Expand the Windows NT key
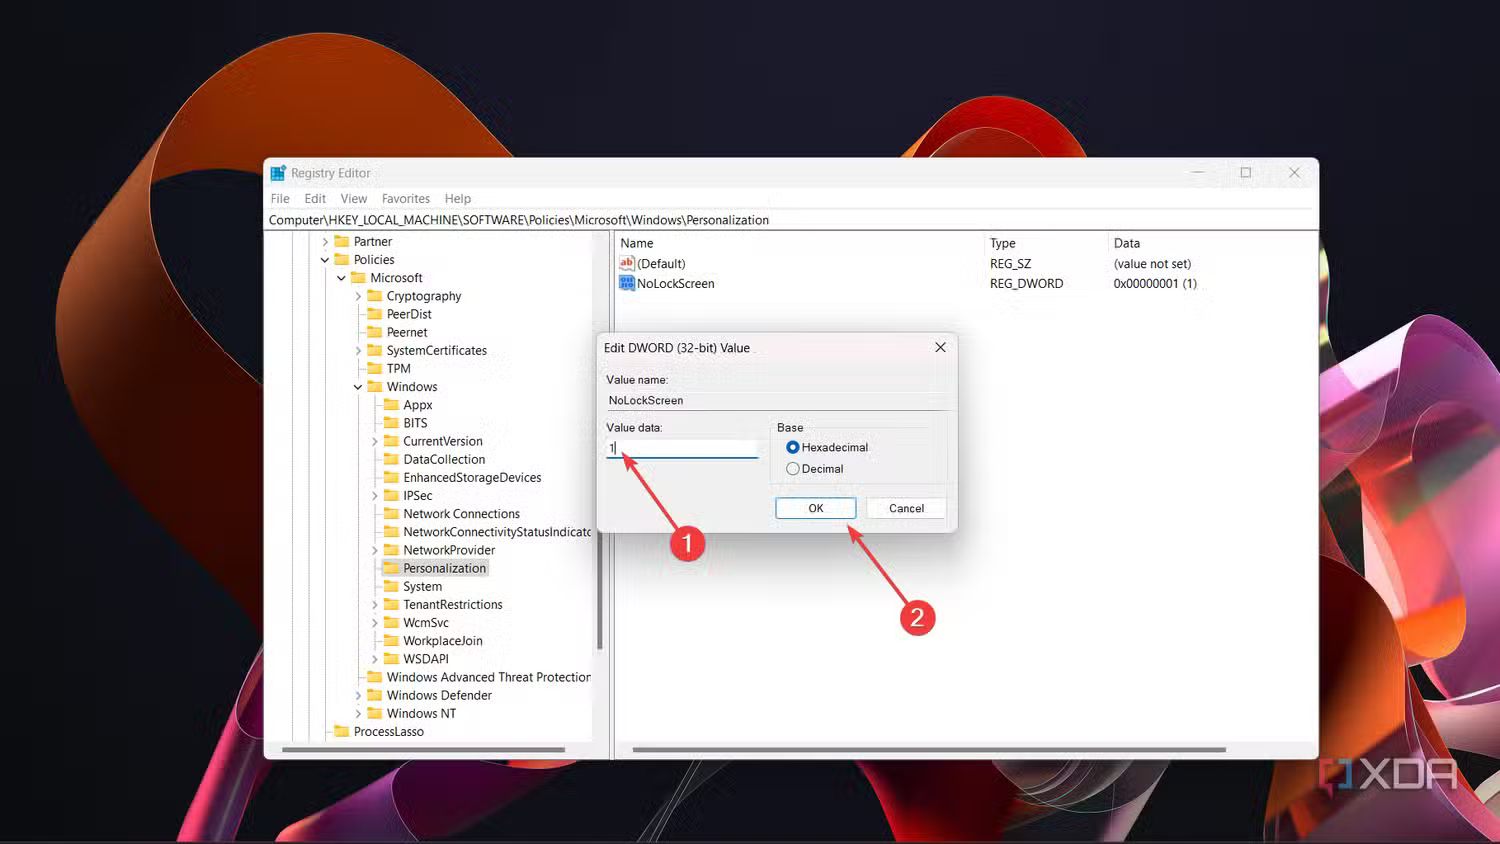Screen dimensions: 1500x844 click(359, 713)
